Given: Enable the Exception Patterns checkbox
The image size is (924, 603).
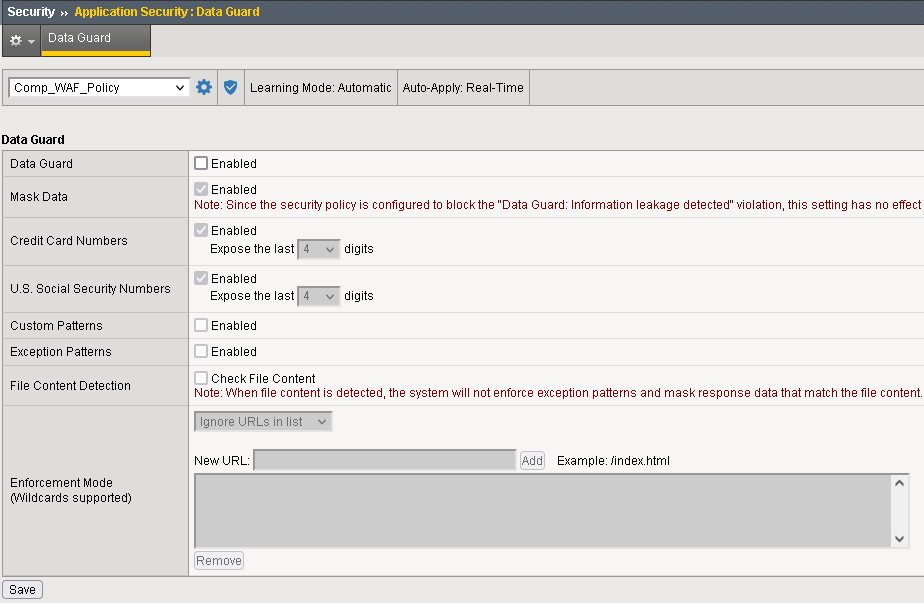Looking at the screenshot, I should tap(201, 351).
